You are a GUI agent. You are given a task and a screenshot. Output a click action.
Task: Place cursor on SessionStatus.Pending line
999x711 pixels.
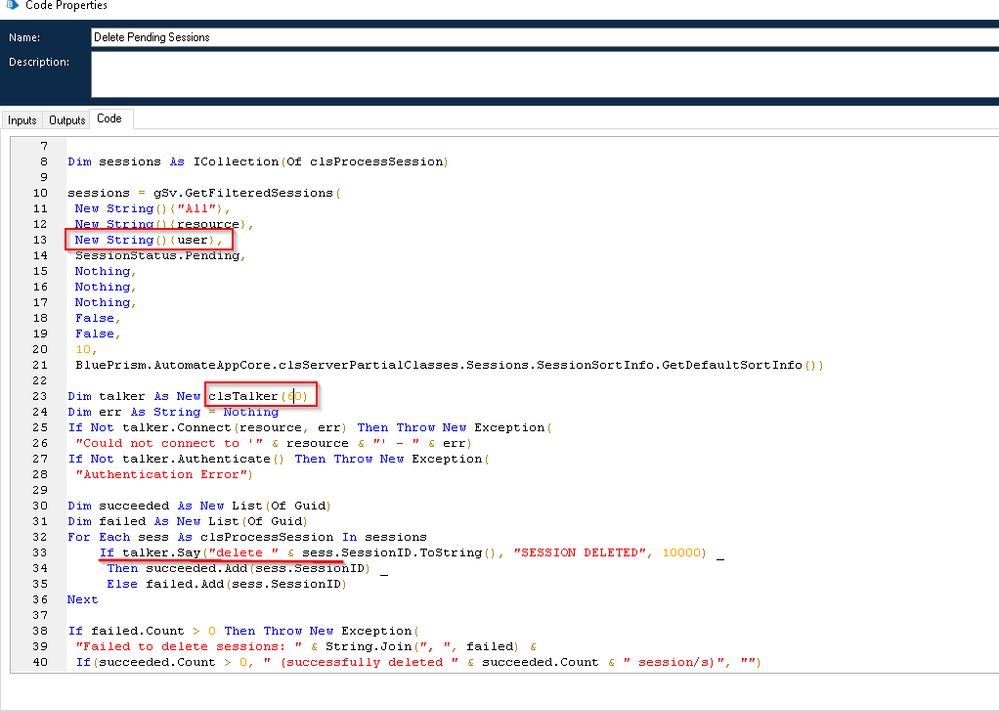tap(160, 256)
